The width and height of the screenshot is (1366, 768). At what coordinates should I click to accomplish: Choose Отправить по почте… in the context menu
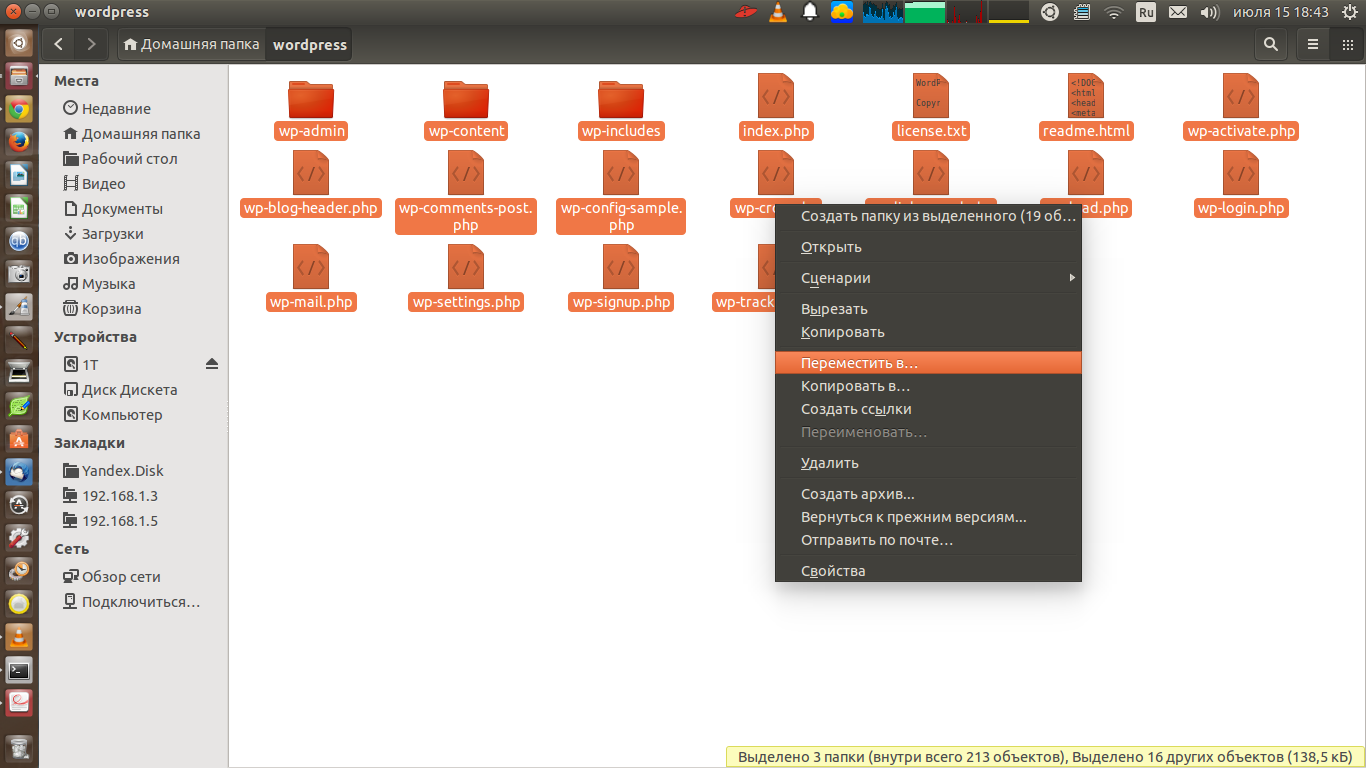[928, 540]
